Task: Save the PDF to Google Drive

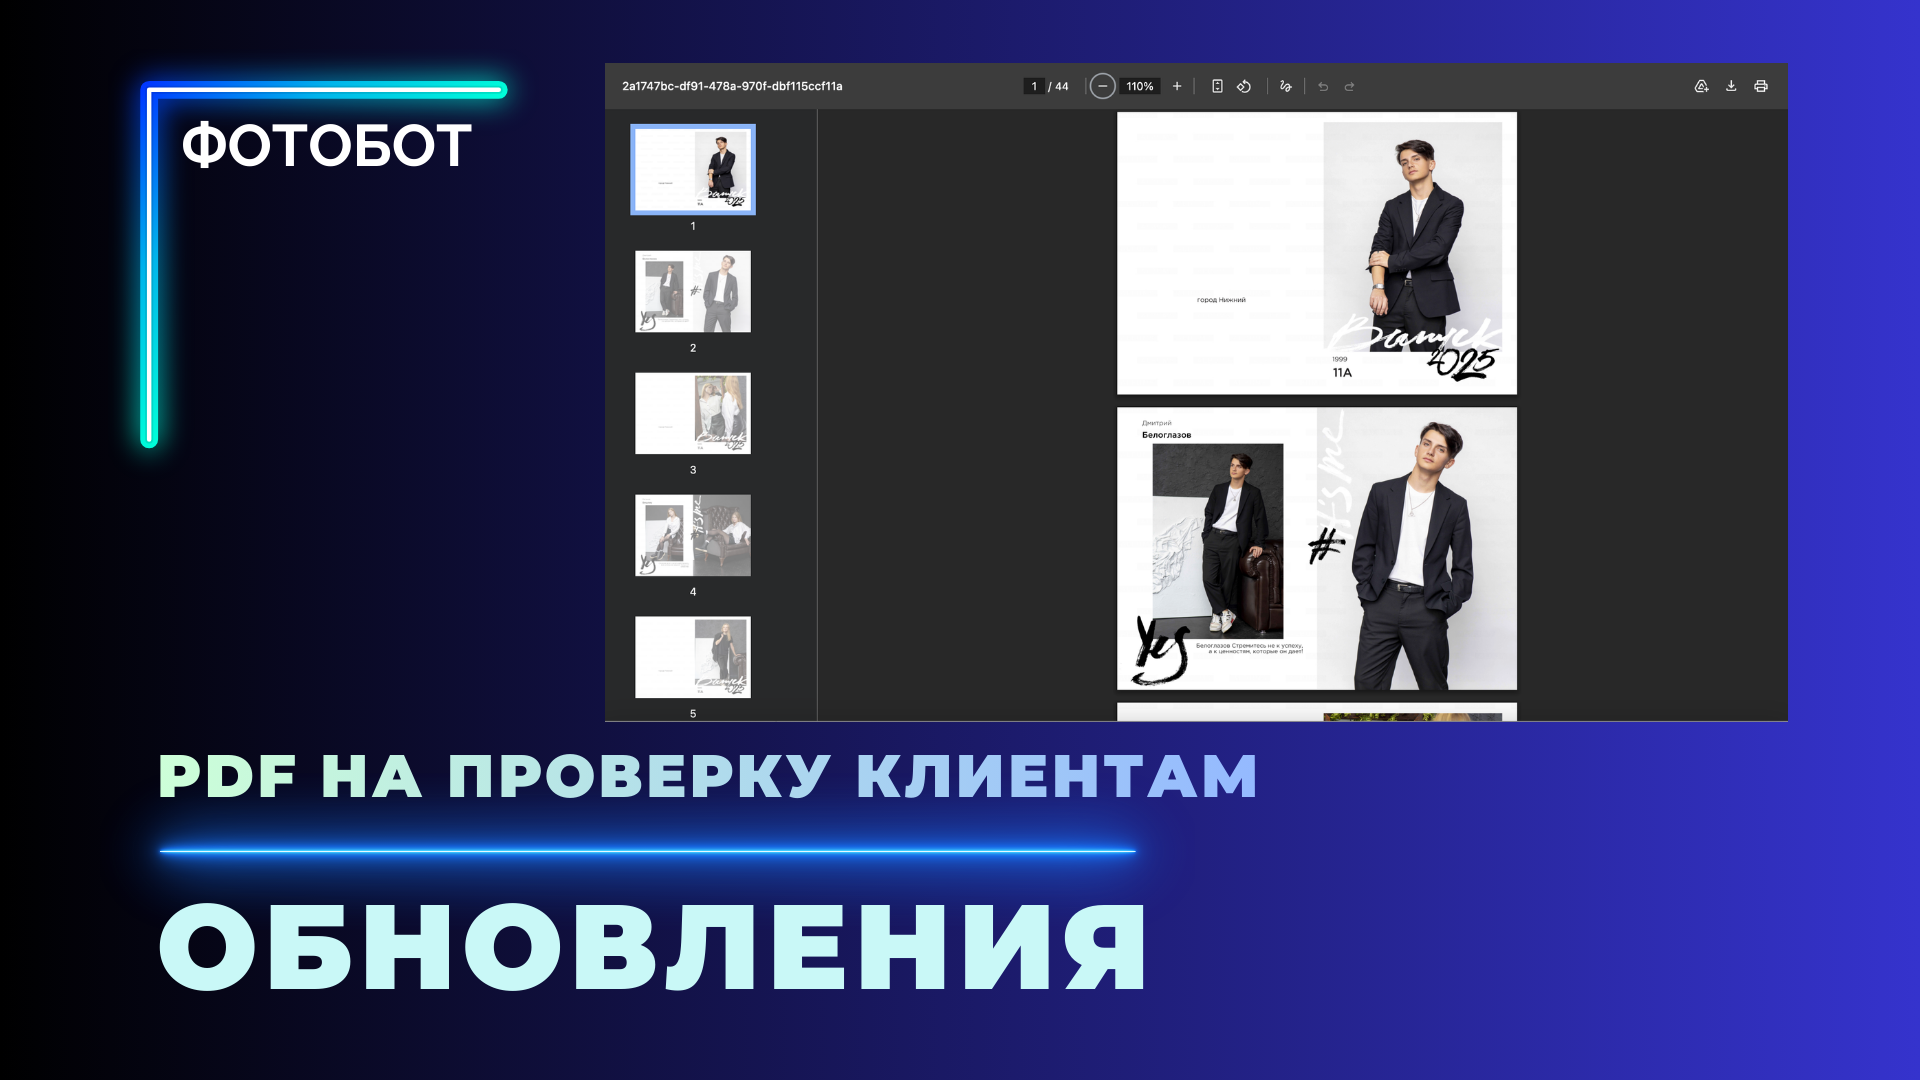Action: point(1701,86)
